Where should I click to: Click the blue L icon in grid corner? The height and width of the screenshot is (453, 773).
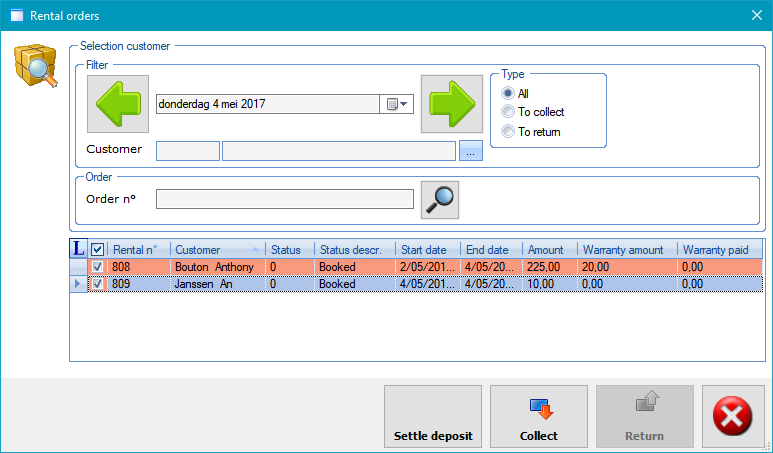79,249
